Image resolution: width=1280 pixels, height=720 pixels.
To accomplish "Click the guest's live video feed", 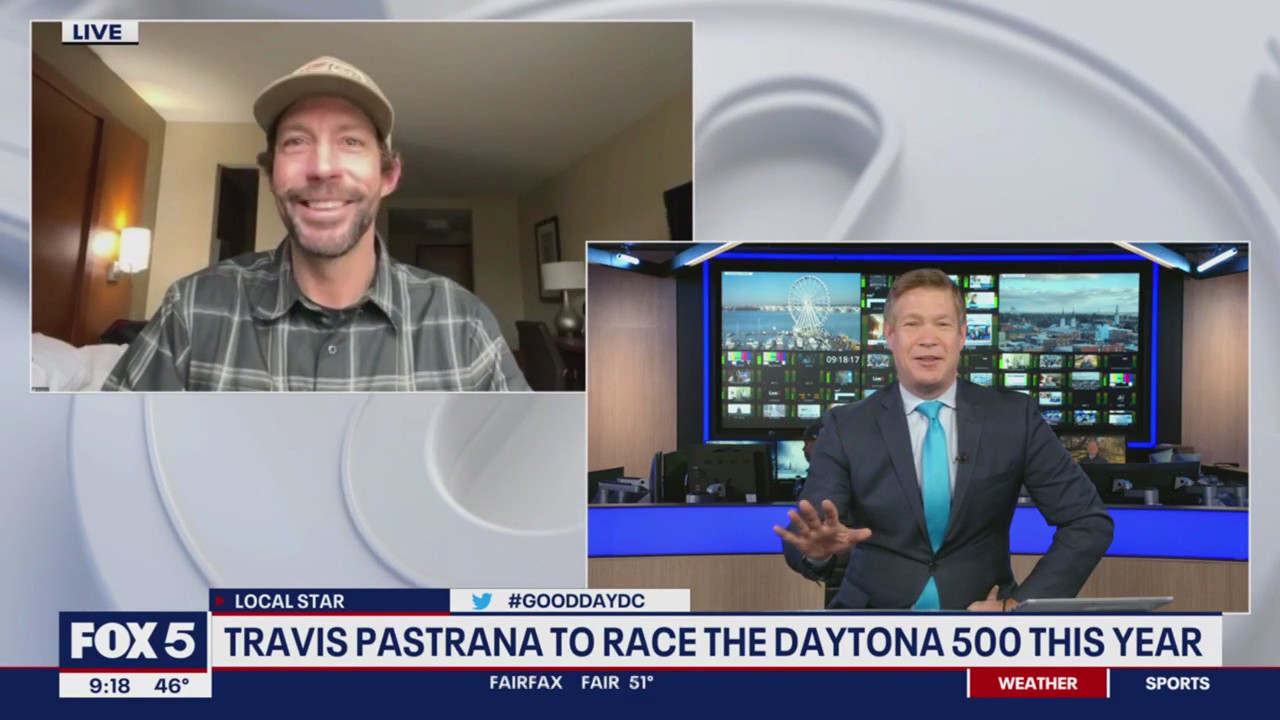I will click(362, 206).
